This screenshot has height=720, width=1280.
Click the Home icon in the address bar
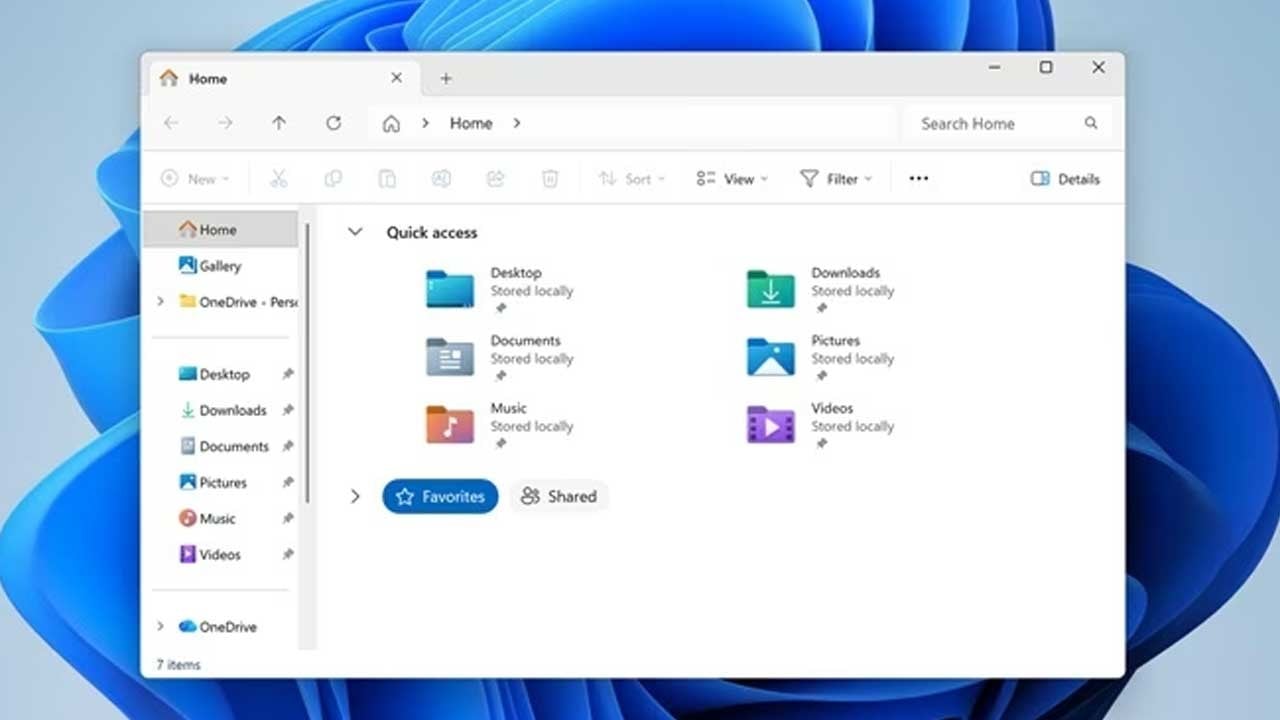coord(390,123)
